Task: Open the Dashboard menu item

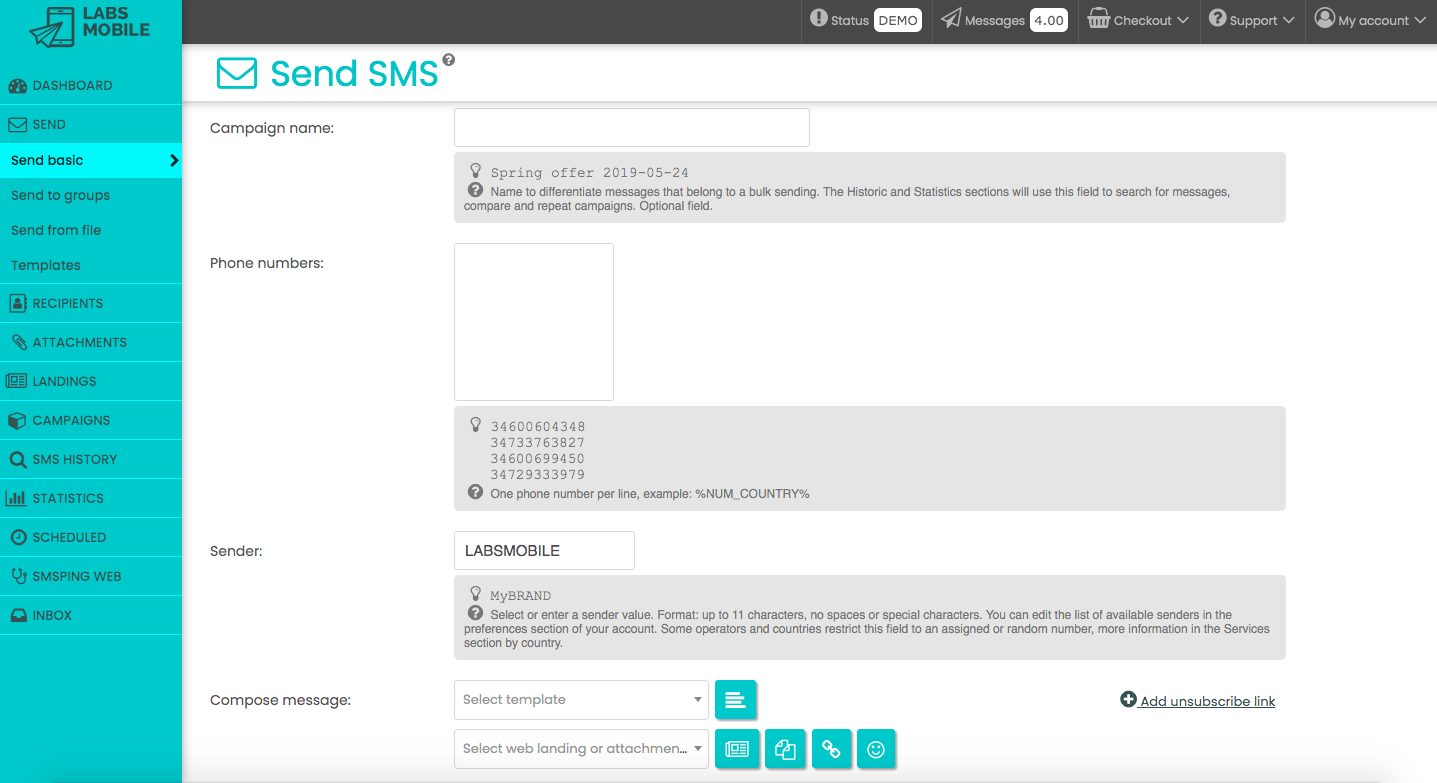Action: click(91, 86)
